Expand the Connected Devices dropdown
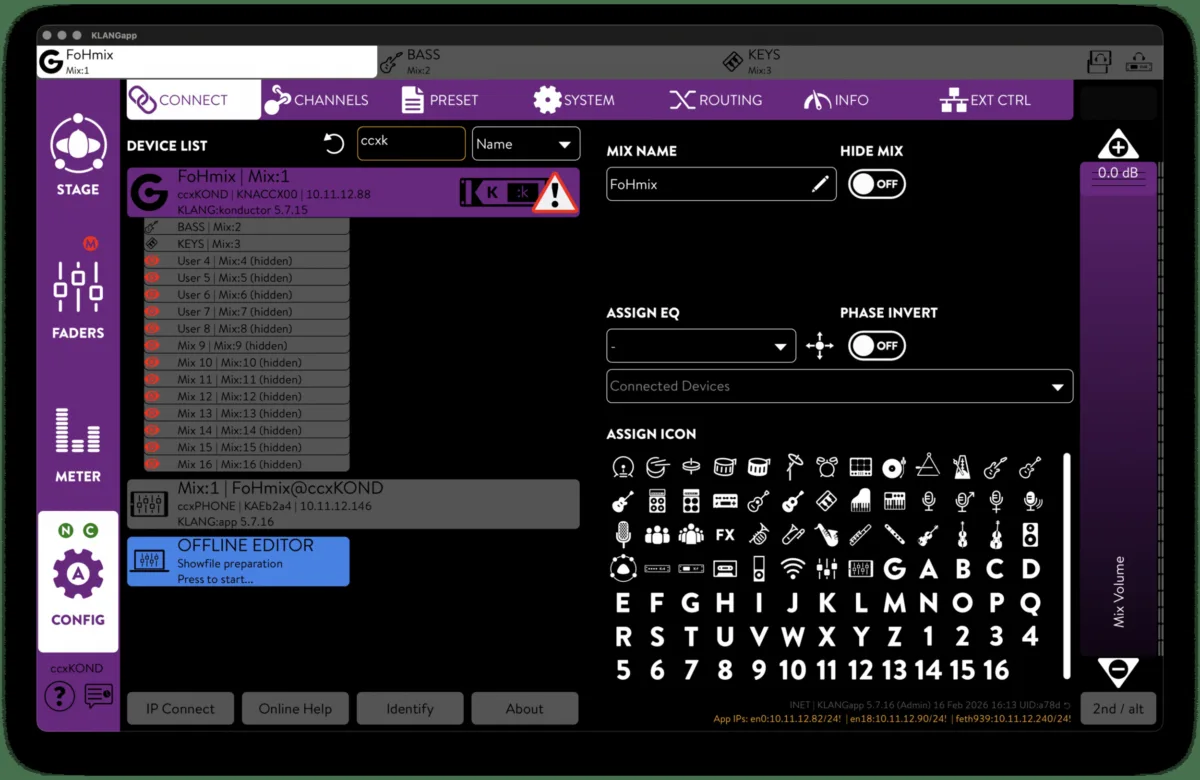The width and height of the screenshot is (1200, 780). click(840, 386)
